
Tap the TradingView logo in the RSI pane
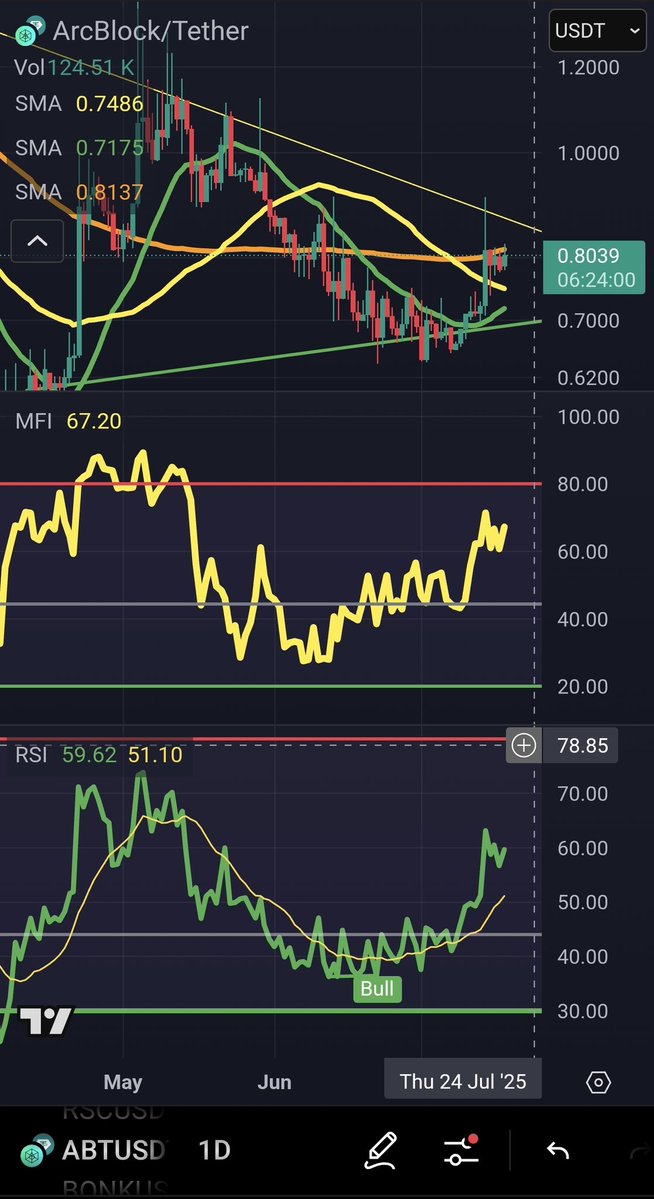(45, 1021)
